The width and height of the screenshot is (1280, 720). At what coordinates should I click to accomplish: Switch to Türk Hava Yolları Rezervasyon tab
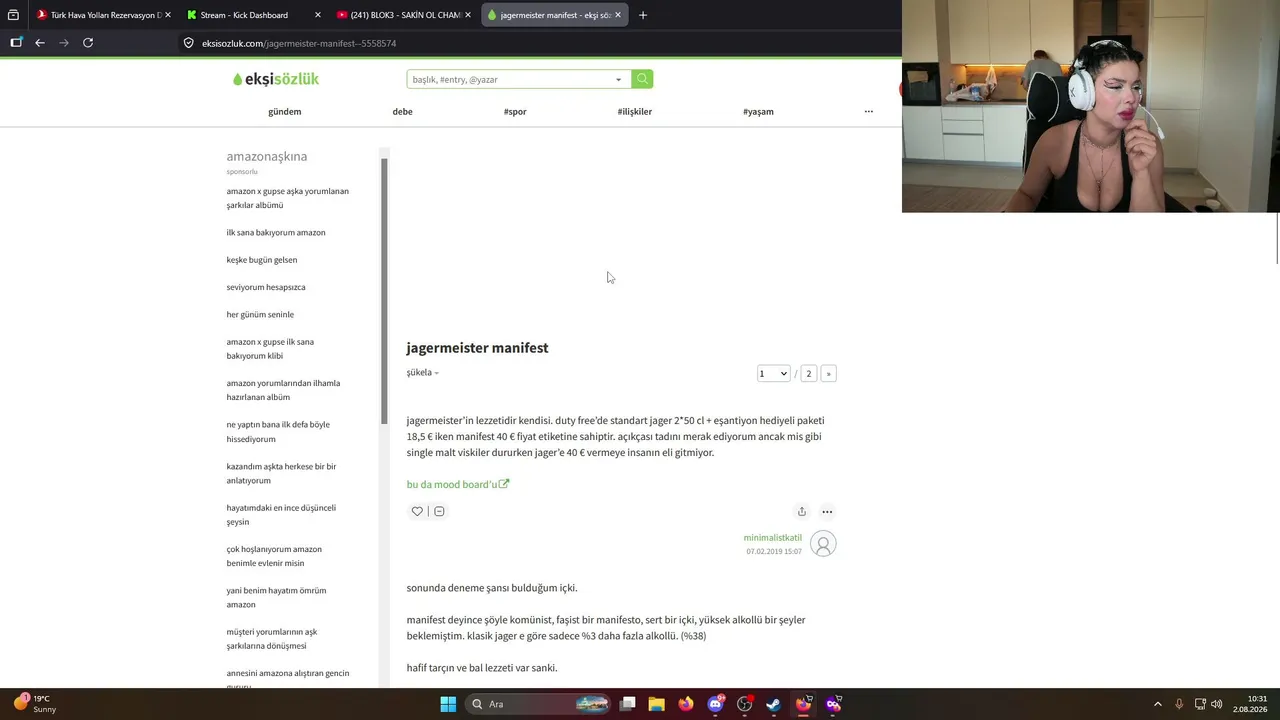point(103,15)
